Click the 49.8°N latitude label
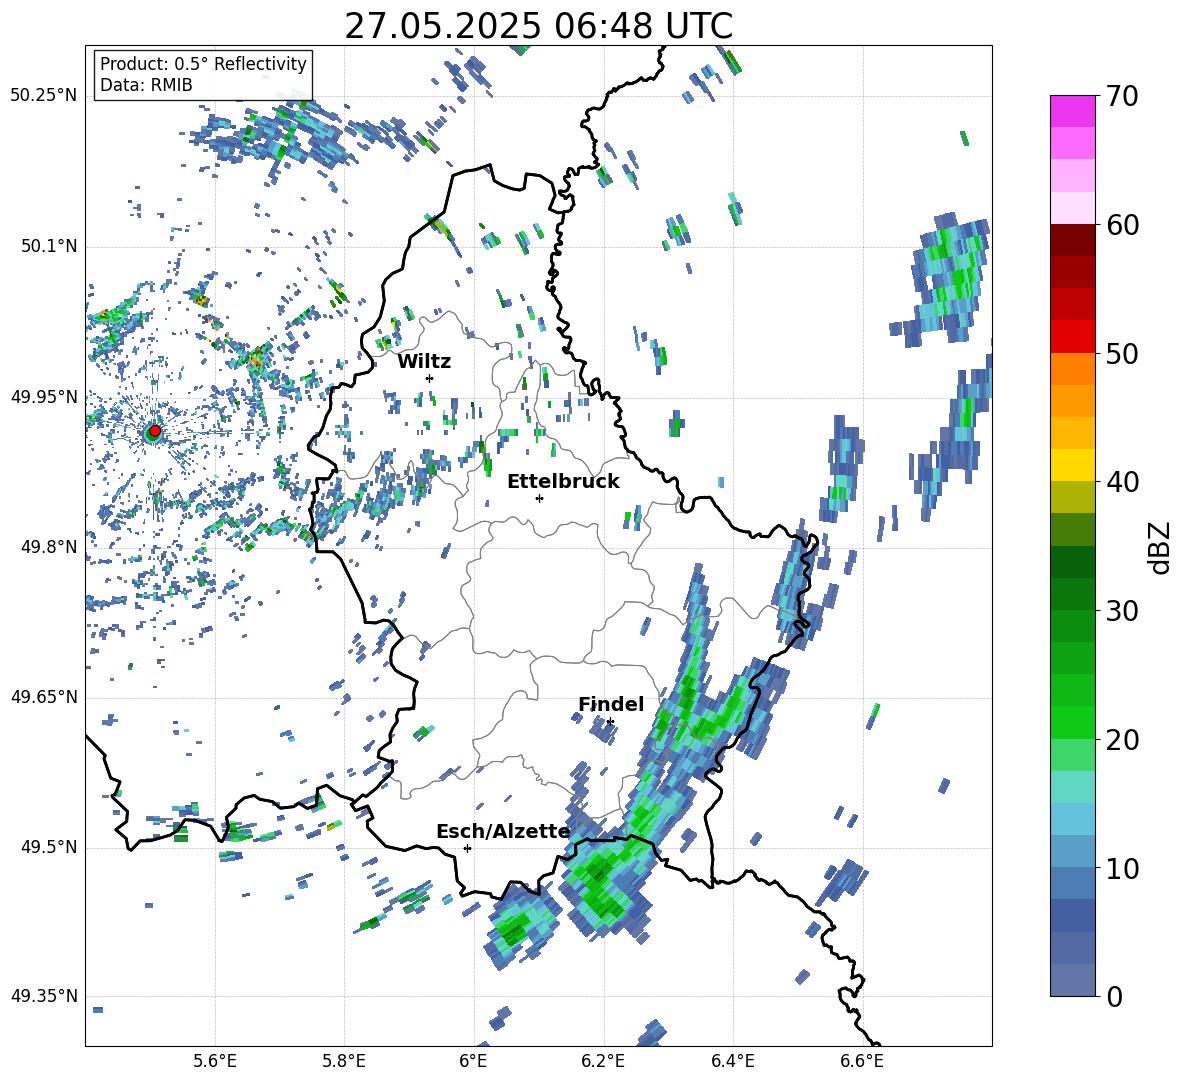This screenshot has width=1184, height=1081. (x=49, y=547)
